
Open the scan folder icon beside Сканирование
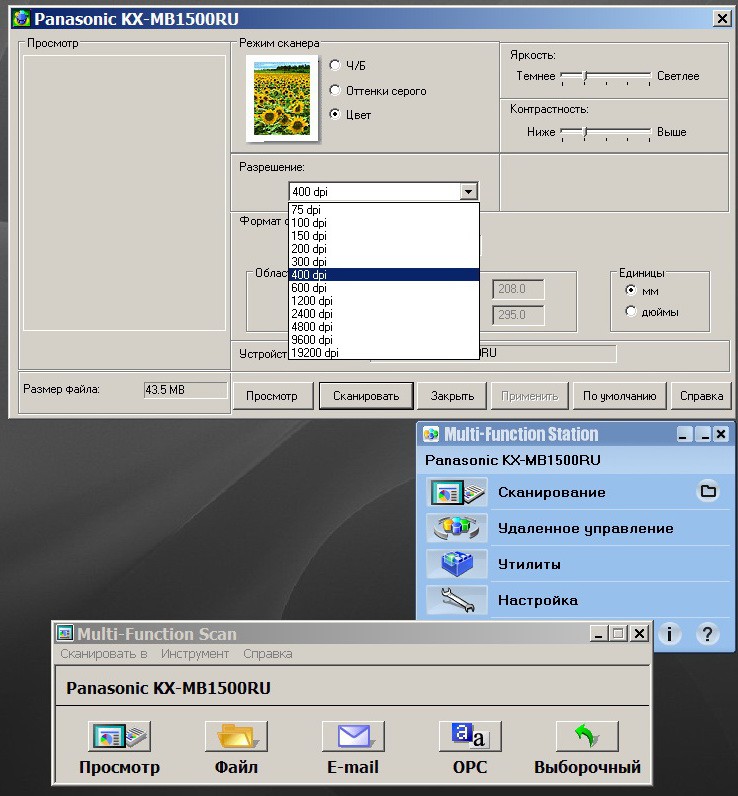tap(708, 491)
